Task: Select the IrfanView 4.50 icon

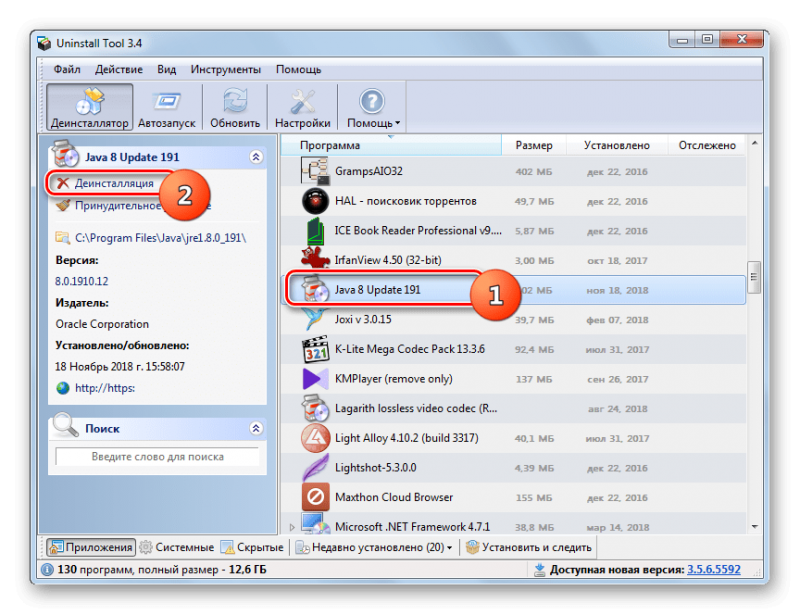Action: [315, 259]
